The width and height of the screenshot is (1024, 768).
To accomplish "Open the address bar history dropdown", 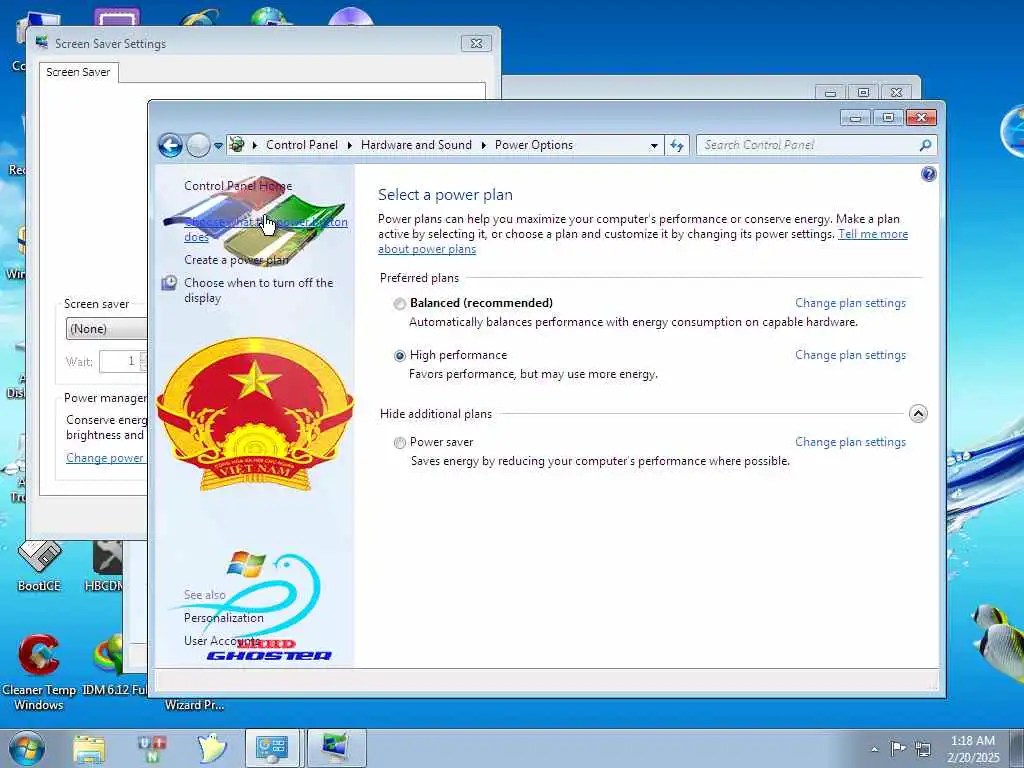I will pyautogui.click(x=654, y=146).
